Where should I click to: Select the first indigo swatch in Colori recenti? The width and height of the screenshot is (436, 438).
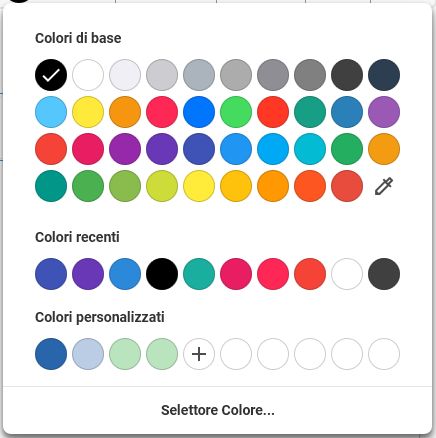(x=51, y=274)
